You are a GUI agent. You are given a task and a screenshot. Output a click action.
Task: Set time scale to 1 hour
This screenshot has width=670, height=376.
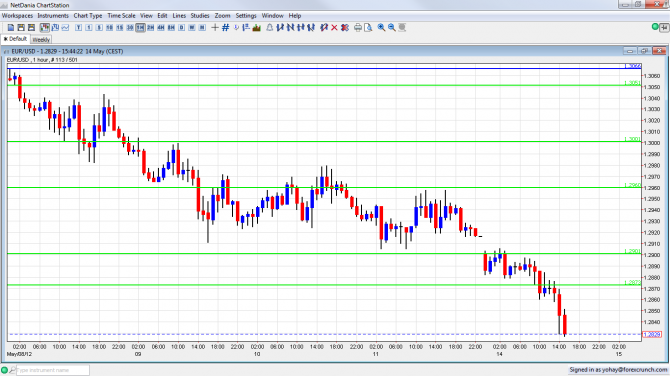[x=140, y=27]
